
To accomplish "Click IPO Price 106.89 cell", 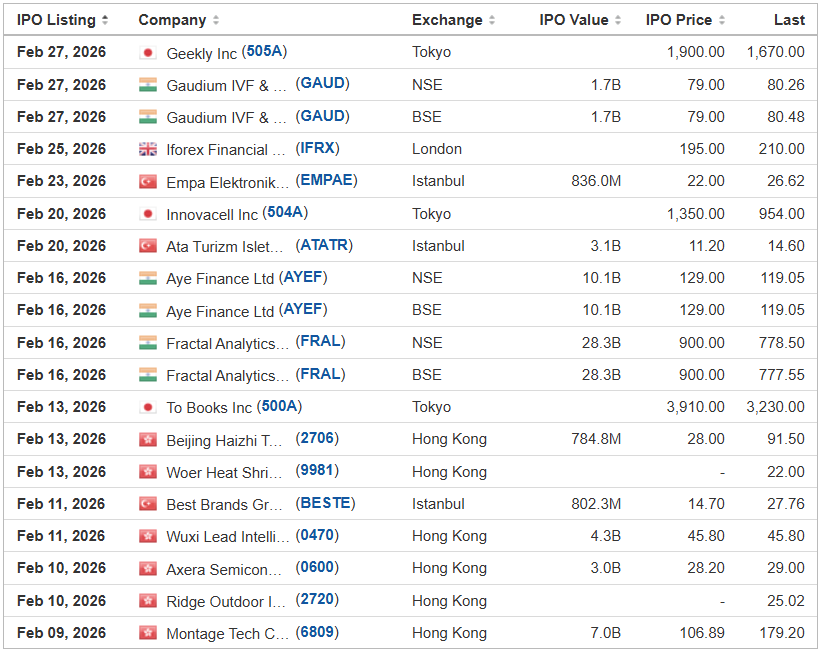I will pyautogui.click(x=702, y=633).
